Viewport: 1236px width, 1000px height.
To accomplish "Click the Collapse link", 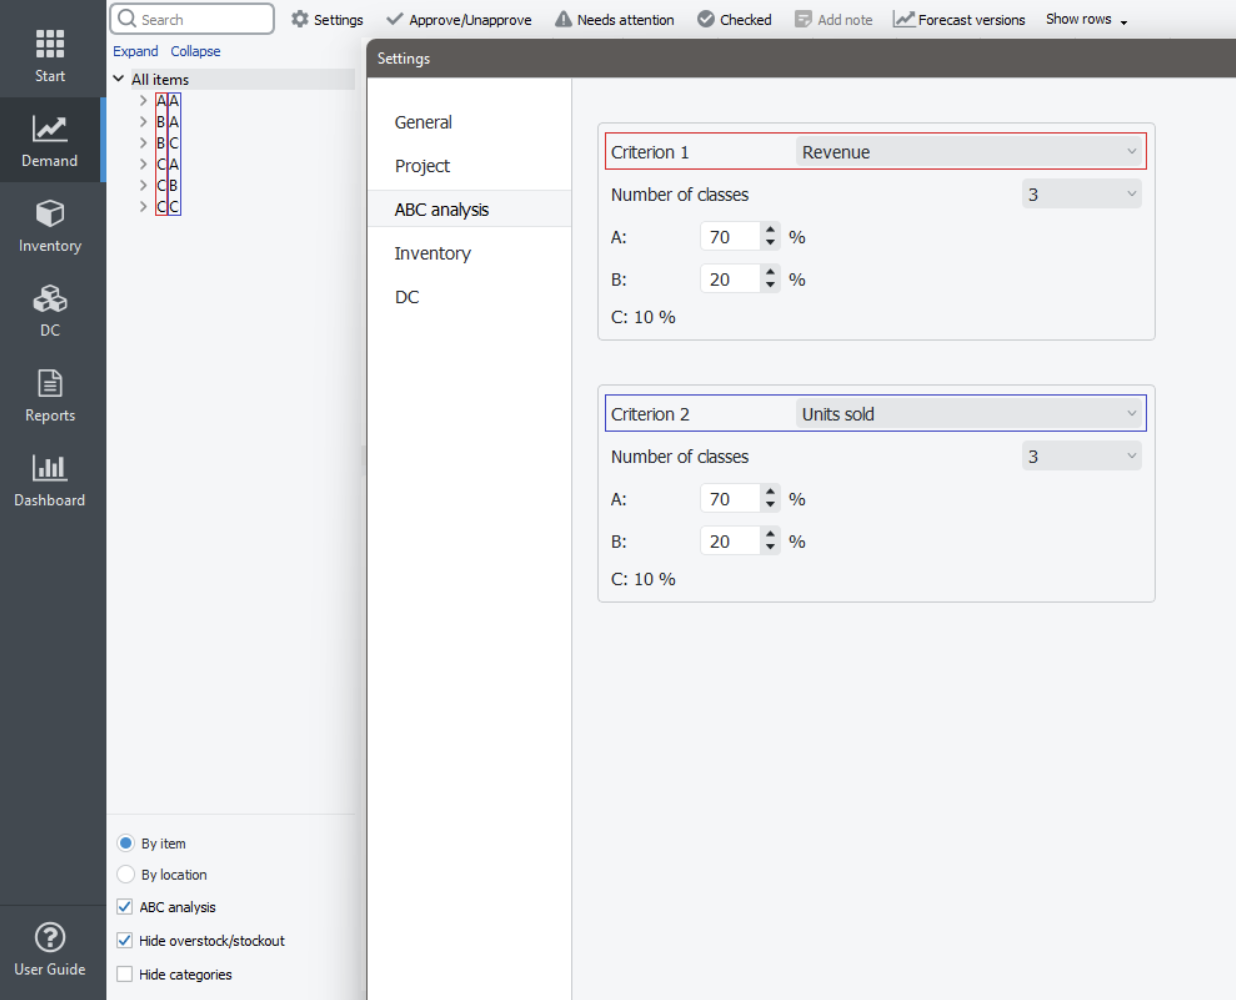I will [x=195, y=51].
